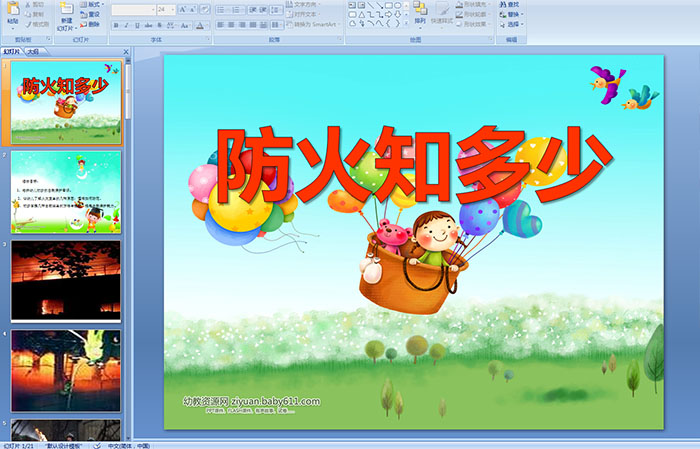
Task: Open the character spacing (AV) dropdown
Action: click(172, 25)
